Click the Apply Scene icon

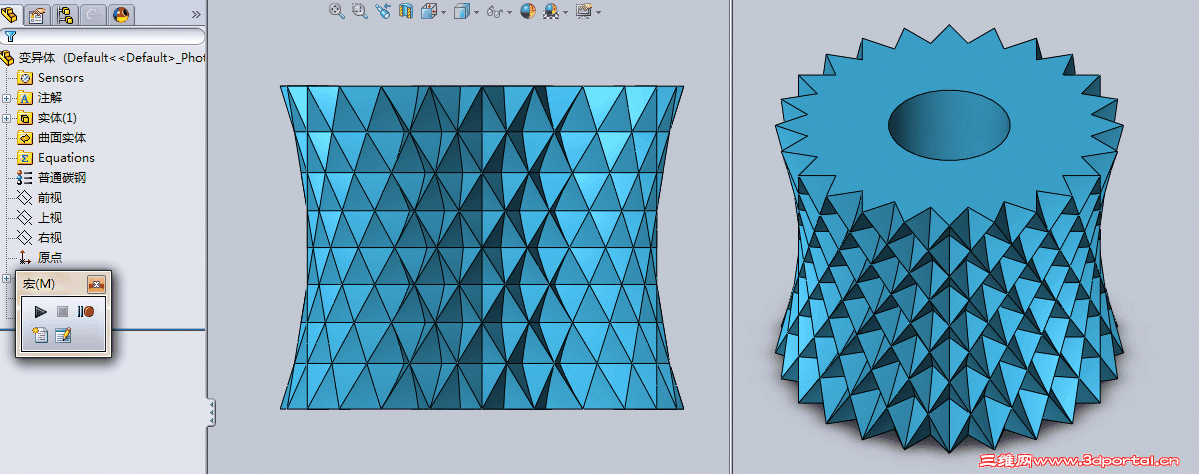pyautogui.click(x=551, y=11)
